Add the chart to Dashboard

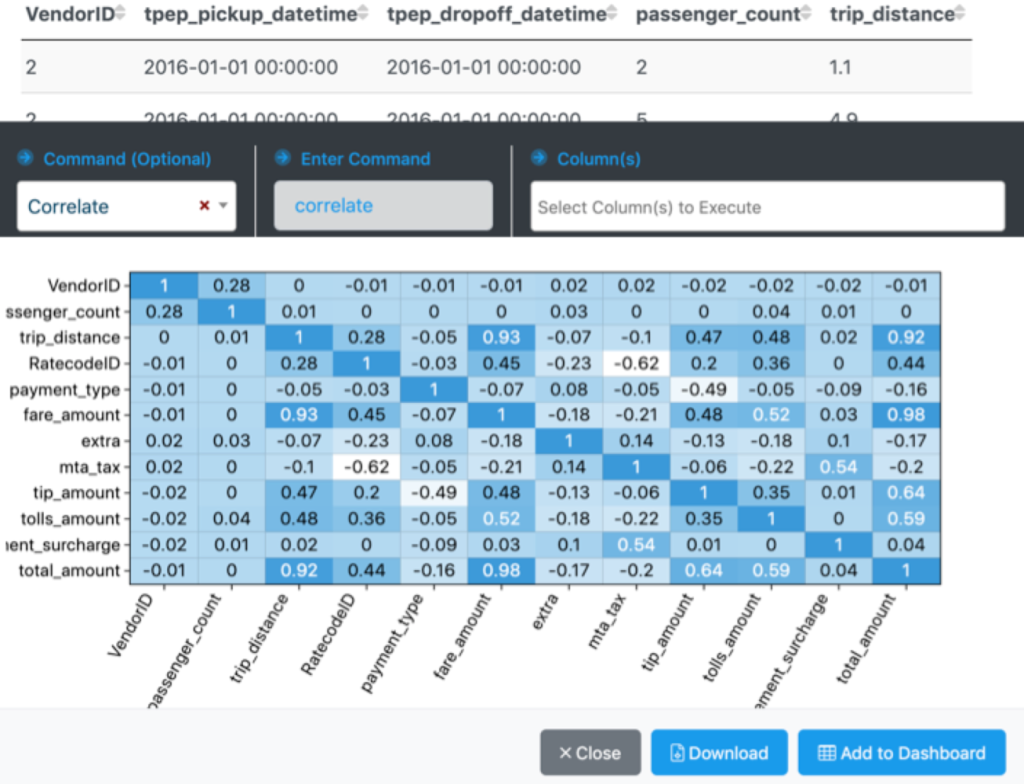pyautogui.click(x=902, y=753)
